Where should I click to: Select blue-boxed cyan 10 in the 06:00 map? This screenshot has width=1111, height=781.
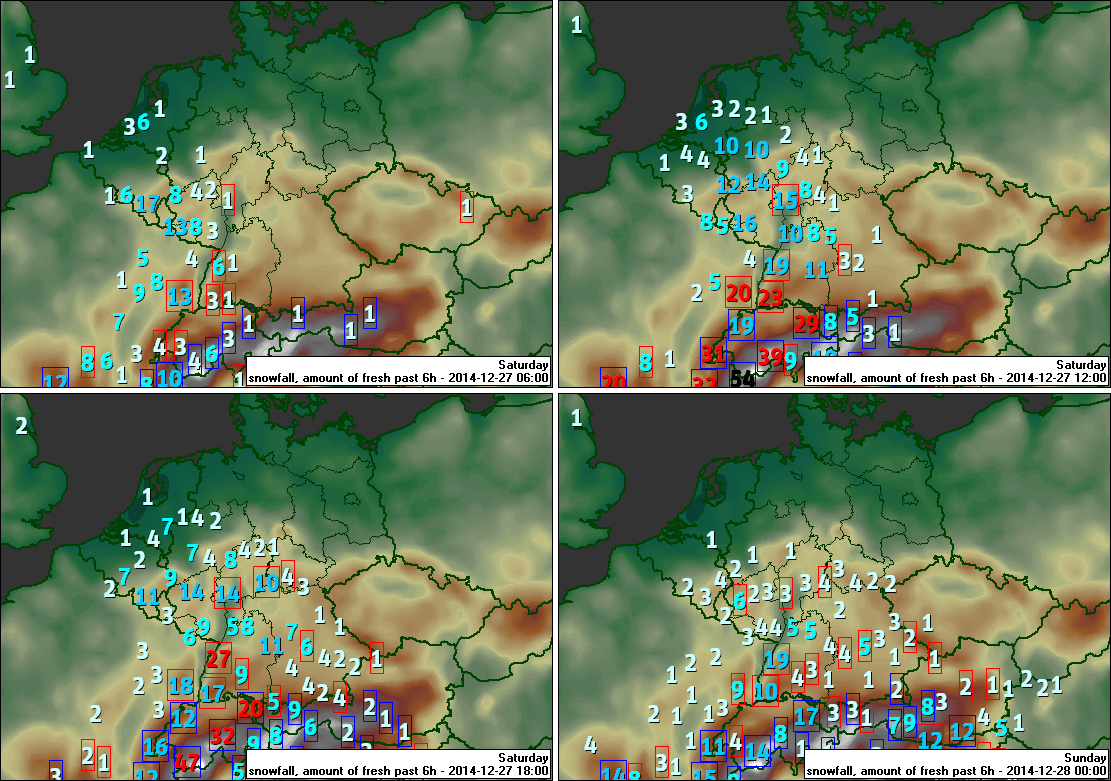169,377
